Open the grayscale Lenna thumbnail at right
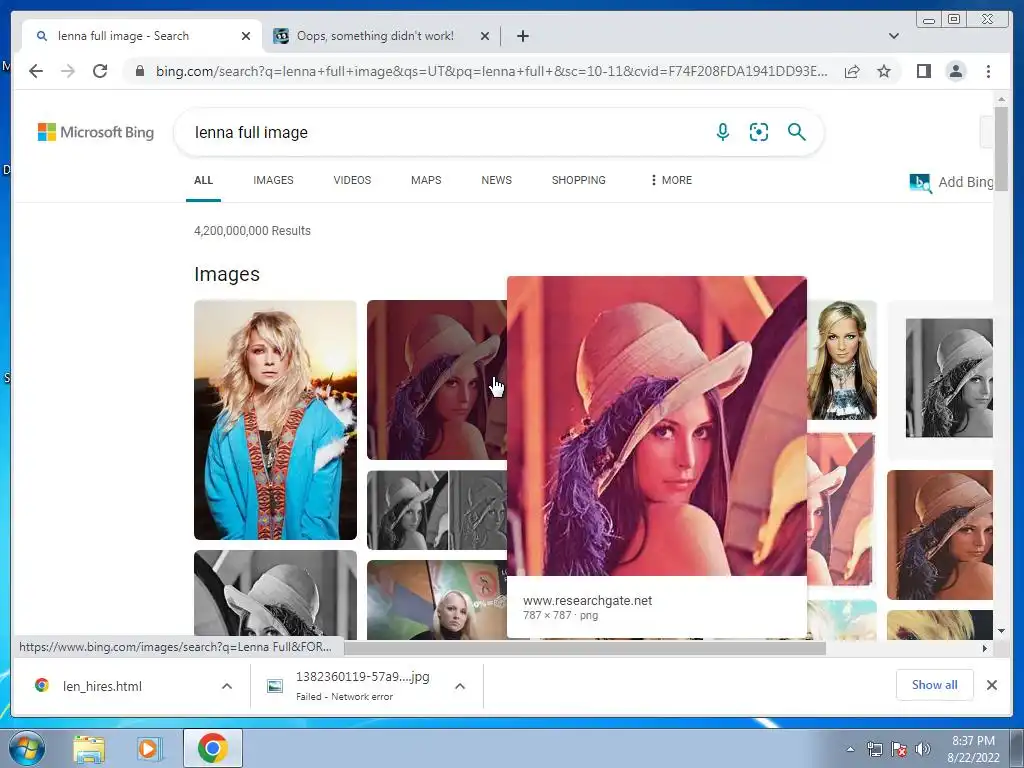This screenshot has height=768, width=1024. [x=949, y=378]
